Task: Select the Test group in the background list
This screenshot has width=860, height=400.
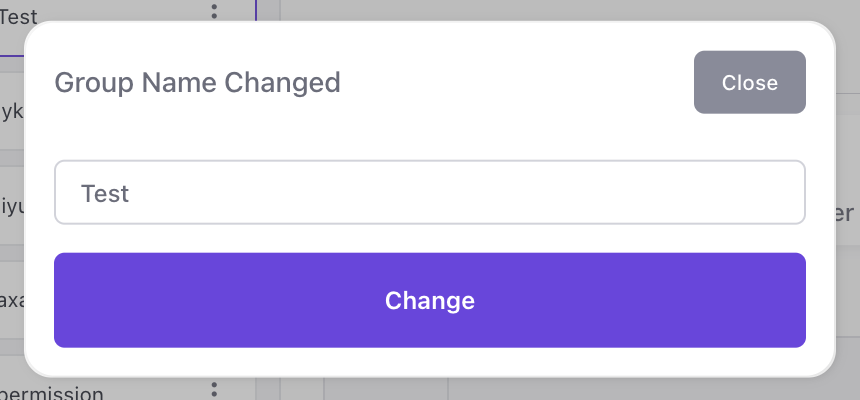Action: (18, 16)
